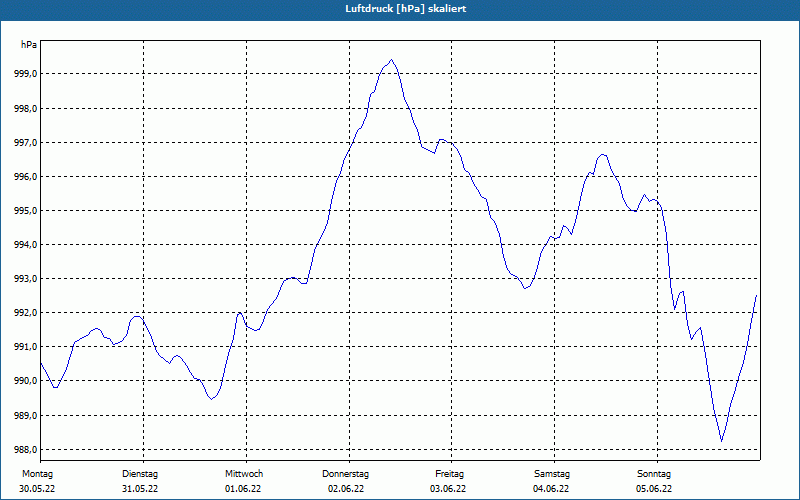The width and height of the screenshot is (800, 500).
Task: Click the 'Dienstag' day label
Action: click(140, 474)
